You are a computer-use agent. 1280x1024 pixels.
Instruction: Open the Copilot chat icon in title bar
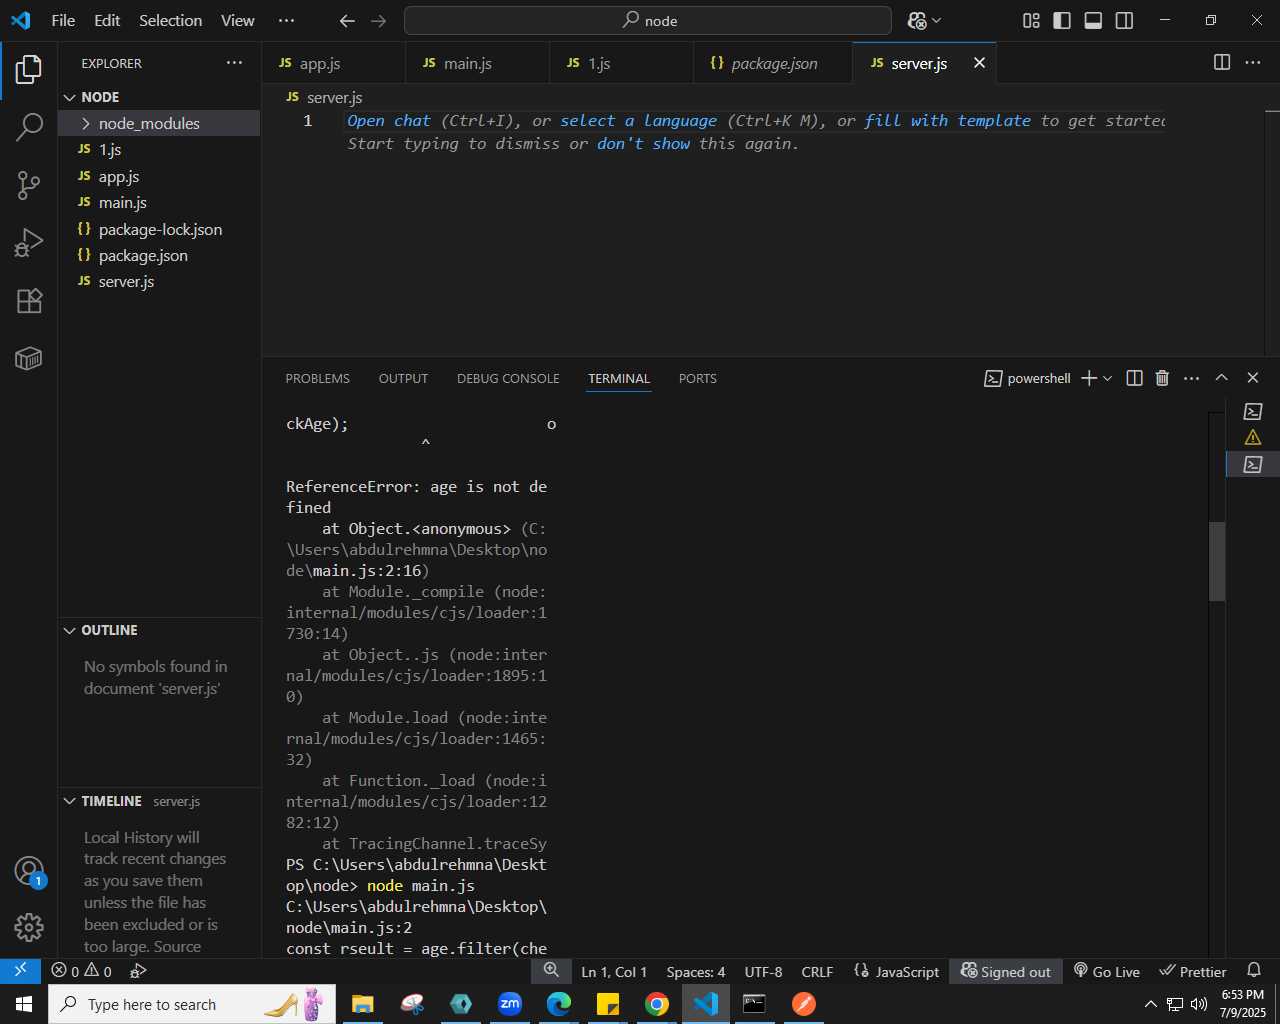click(917, 20)
